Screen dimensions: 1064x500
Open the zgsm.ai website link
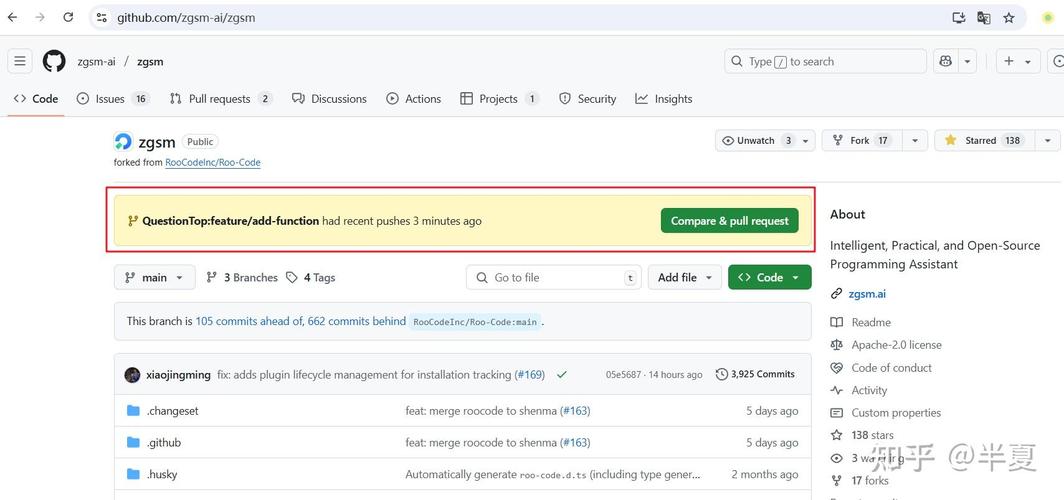pos(867,294)
